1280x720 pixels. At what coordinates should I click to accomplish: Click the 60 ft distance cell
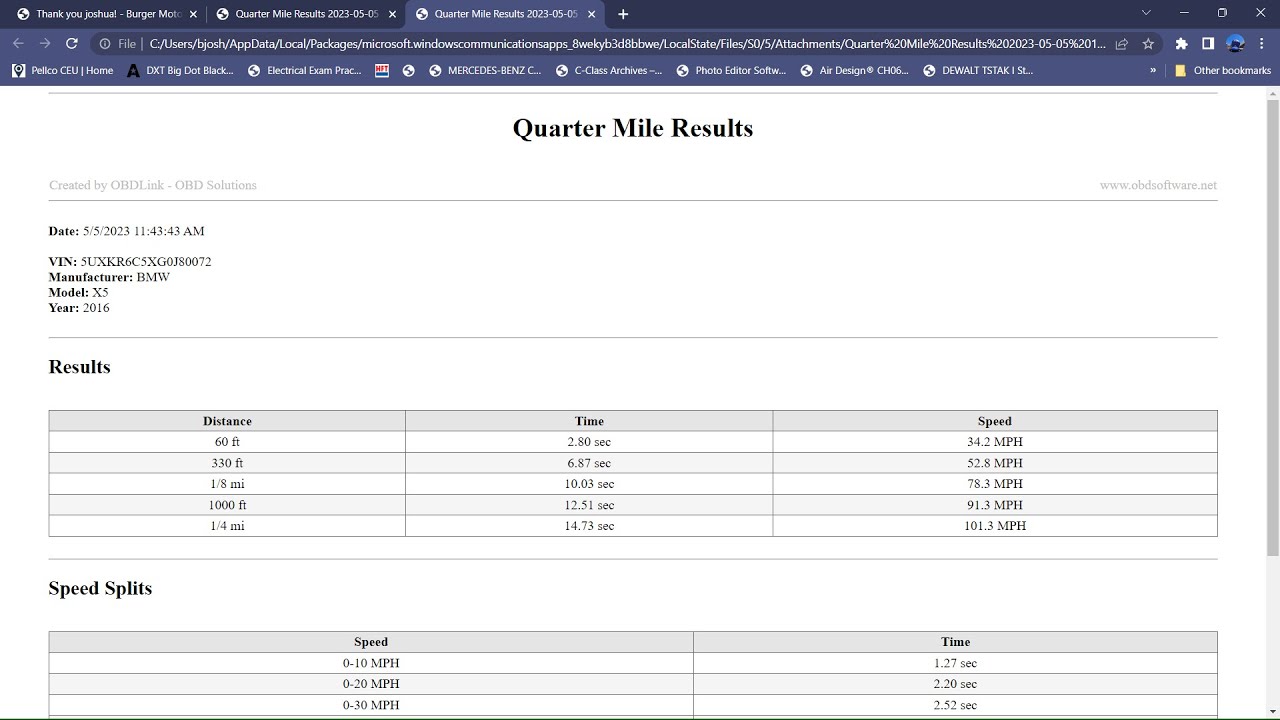[x=227, y=442]
